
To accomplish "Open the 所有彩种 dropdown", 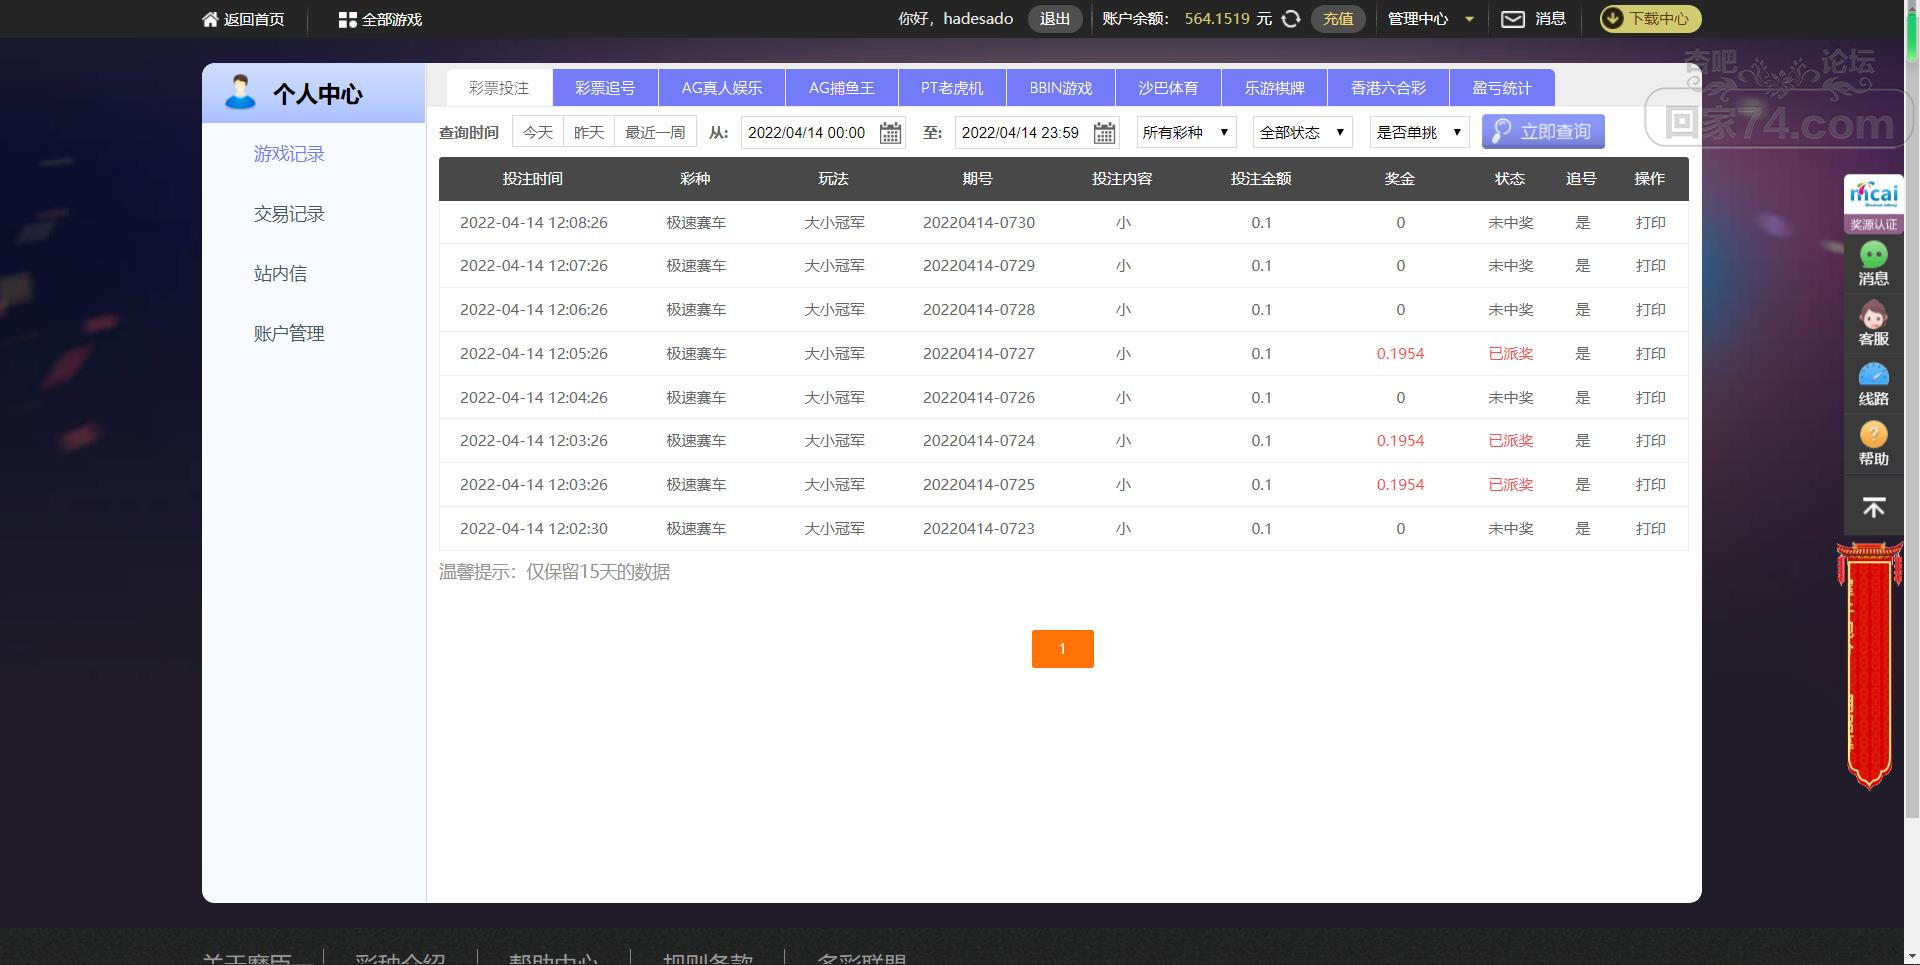I will click(1186, 132).
